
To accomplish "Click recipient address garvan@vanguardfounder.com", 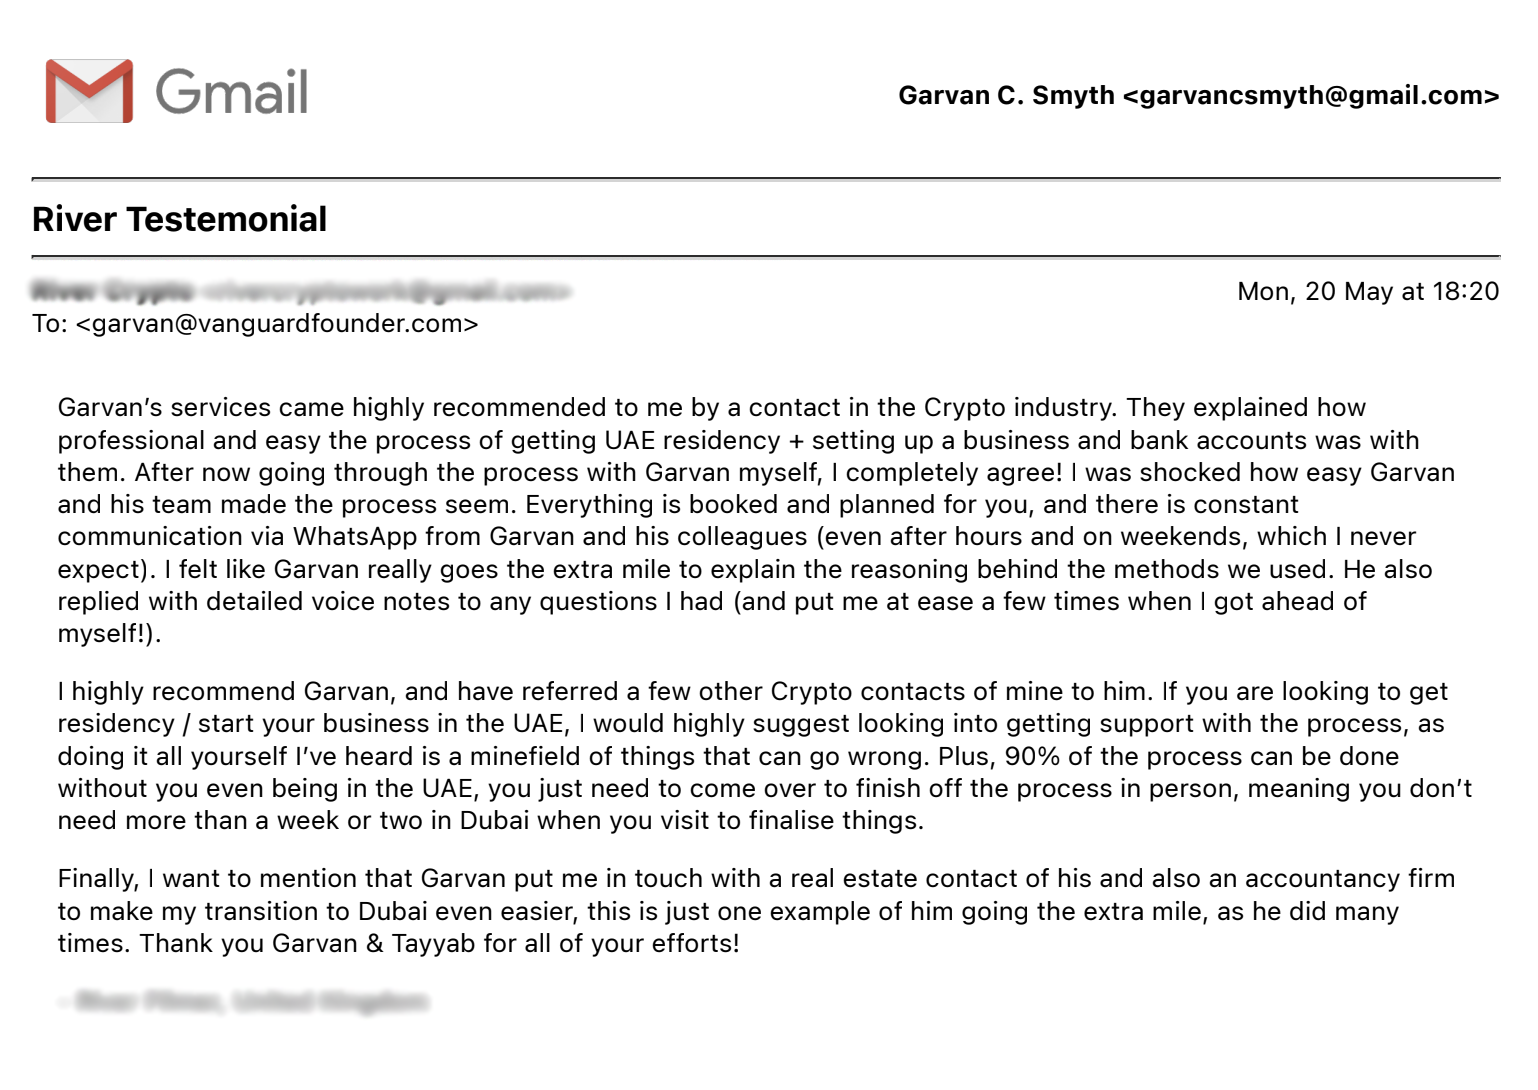I will click(x=277, y=324).
